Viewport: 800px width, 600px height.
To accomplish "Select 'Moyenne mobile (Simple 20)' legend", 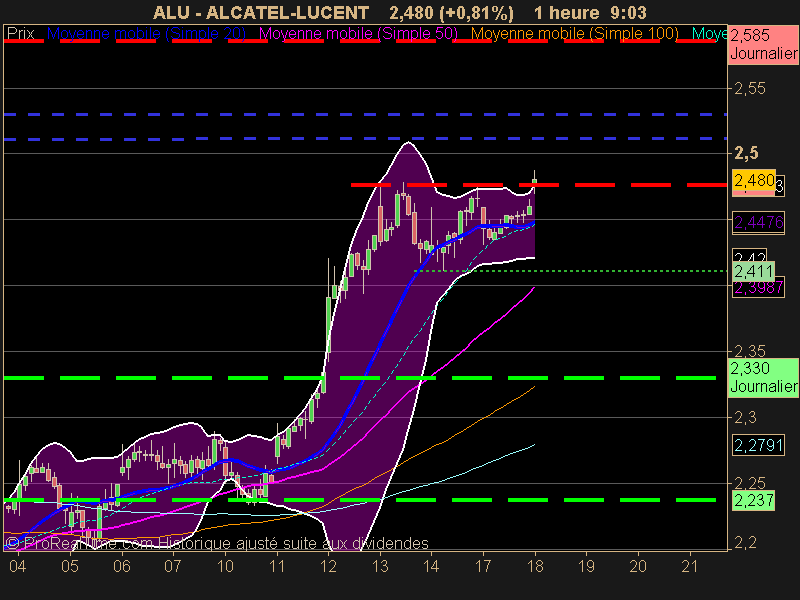I will [146, 34].
